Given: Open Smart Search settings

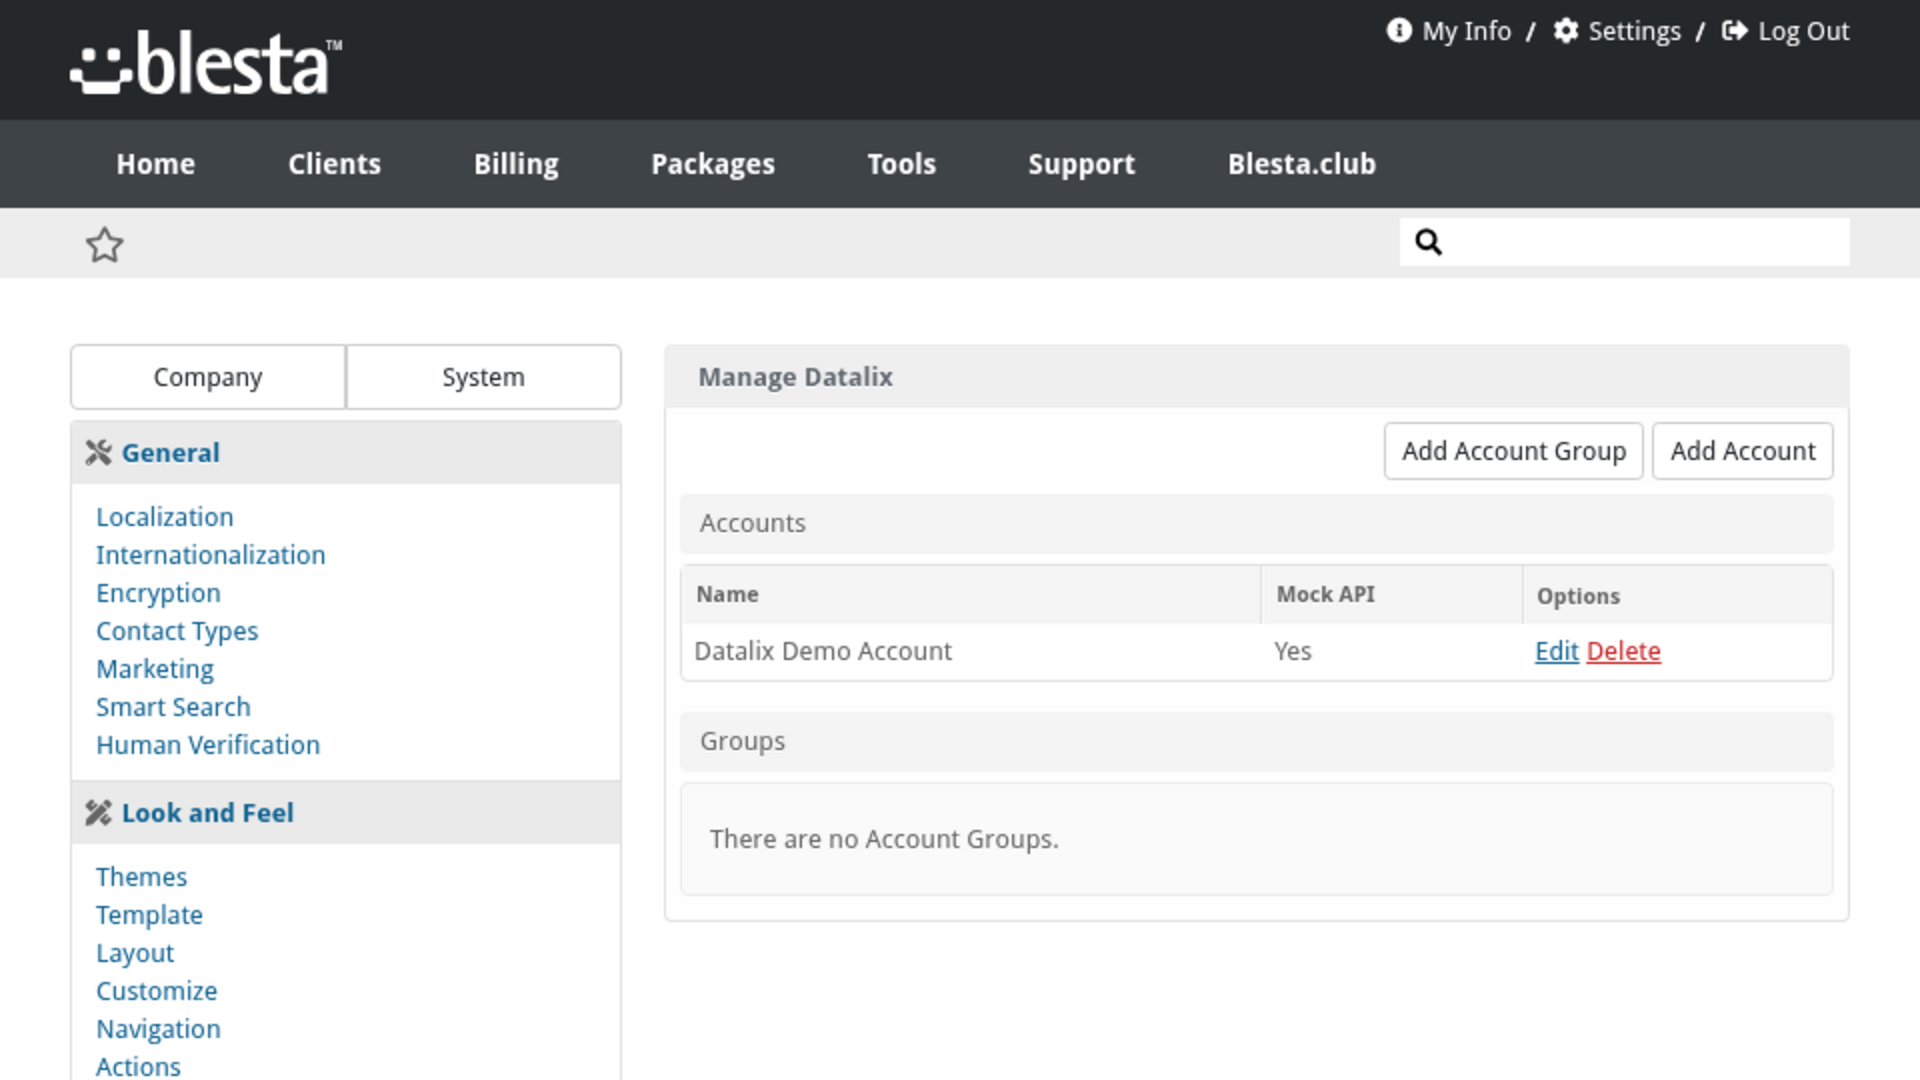Looking at the screenshot, I should (173, 707).
